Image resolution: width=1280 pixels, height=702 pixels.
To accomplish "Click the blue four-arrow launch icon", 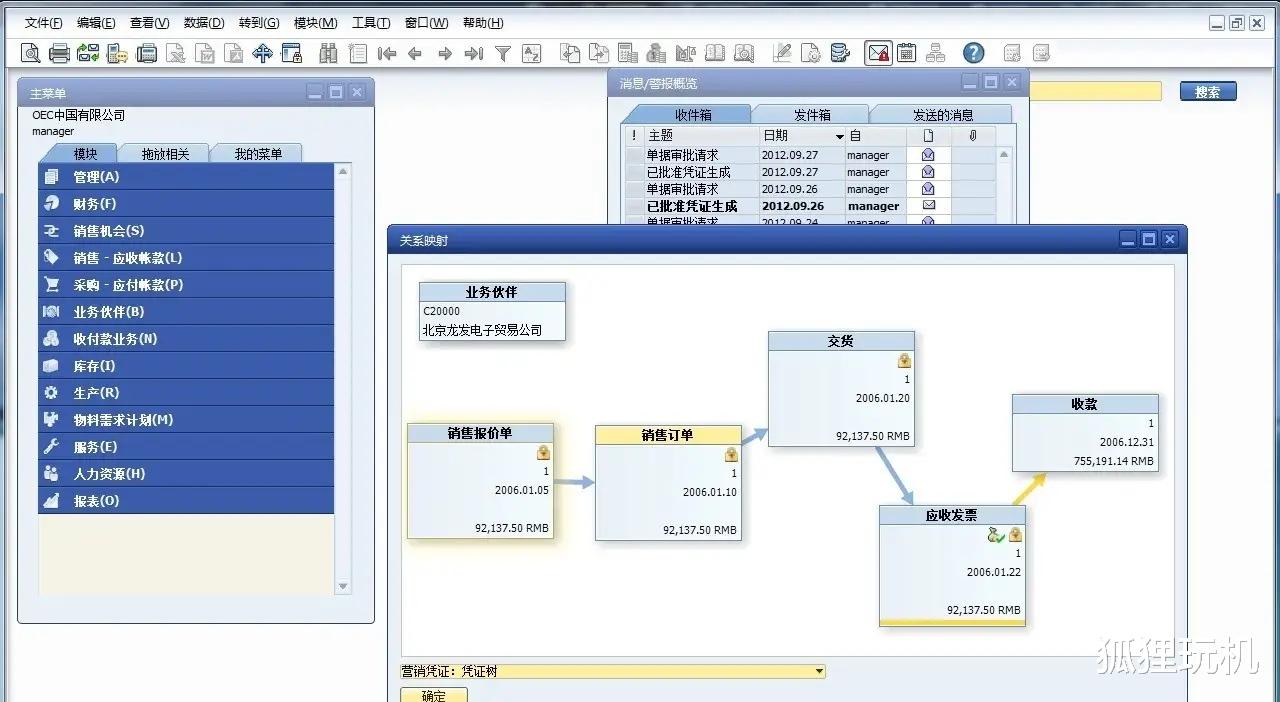I will click(x=263, y=53).
